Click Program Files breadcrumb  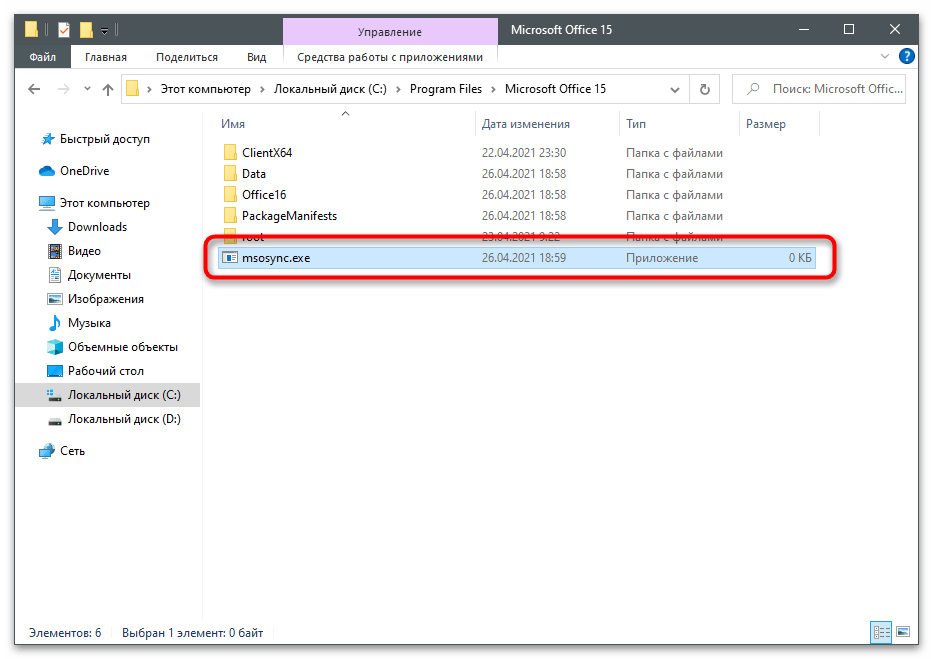point(446,89)
